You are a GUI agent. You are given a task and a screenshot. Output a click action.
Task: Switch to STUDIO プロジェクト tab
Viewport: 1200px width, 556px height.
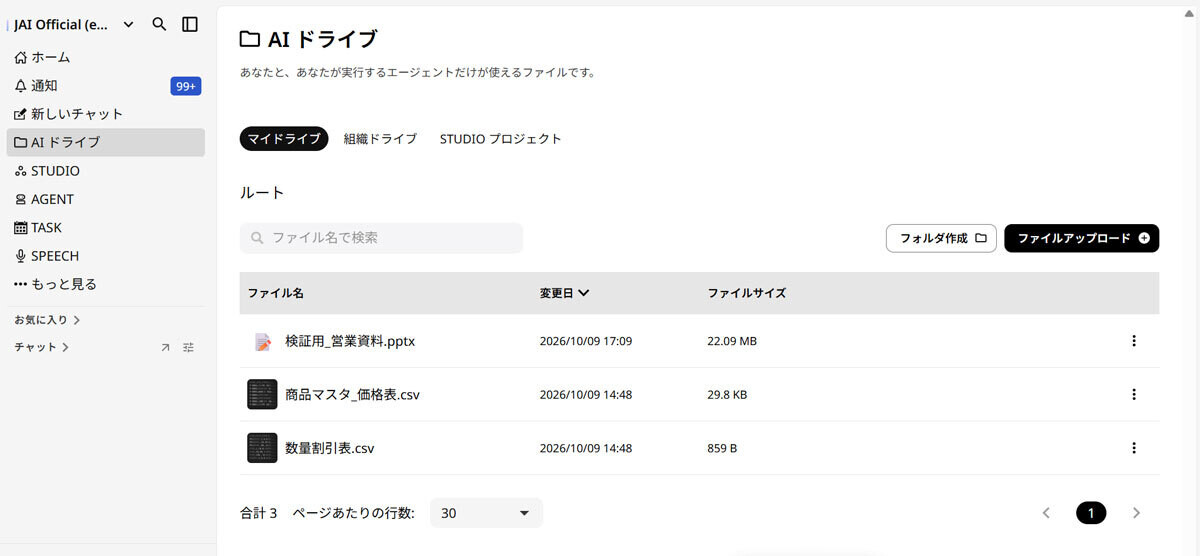click(501, 139)
